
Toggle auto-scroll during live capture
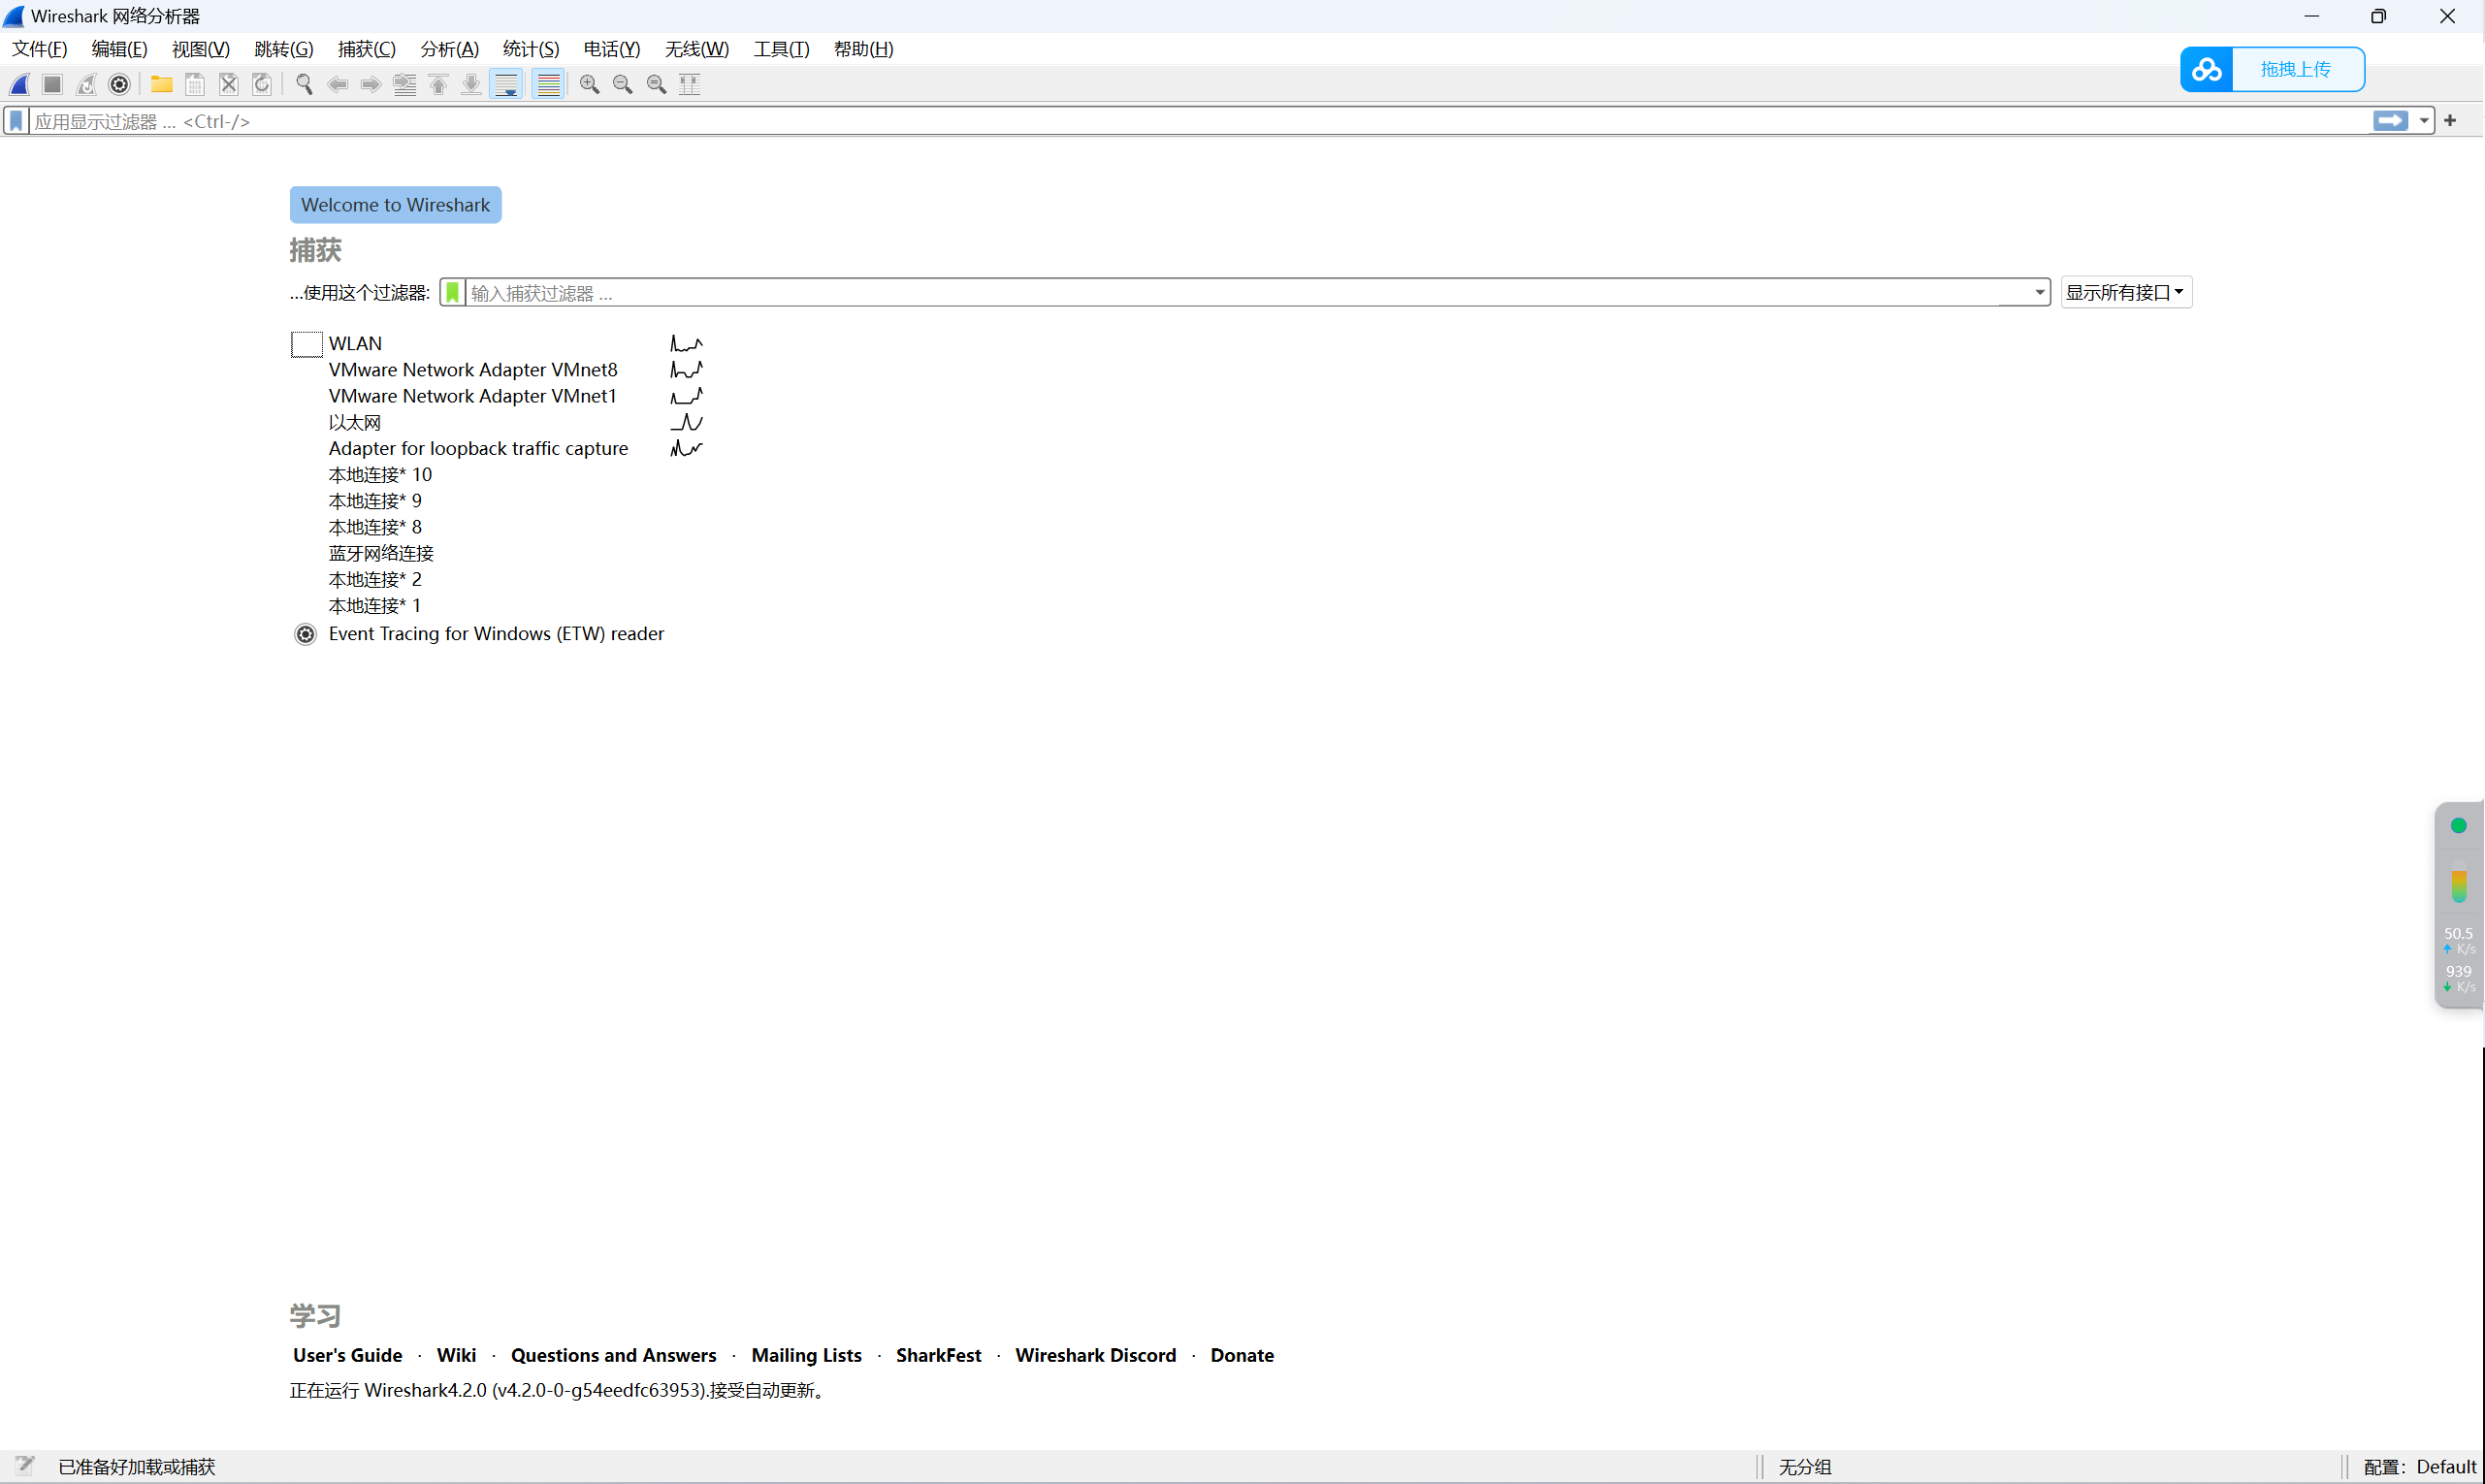tap(507, 84)
